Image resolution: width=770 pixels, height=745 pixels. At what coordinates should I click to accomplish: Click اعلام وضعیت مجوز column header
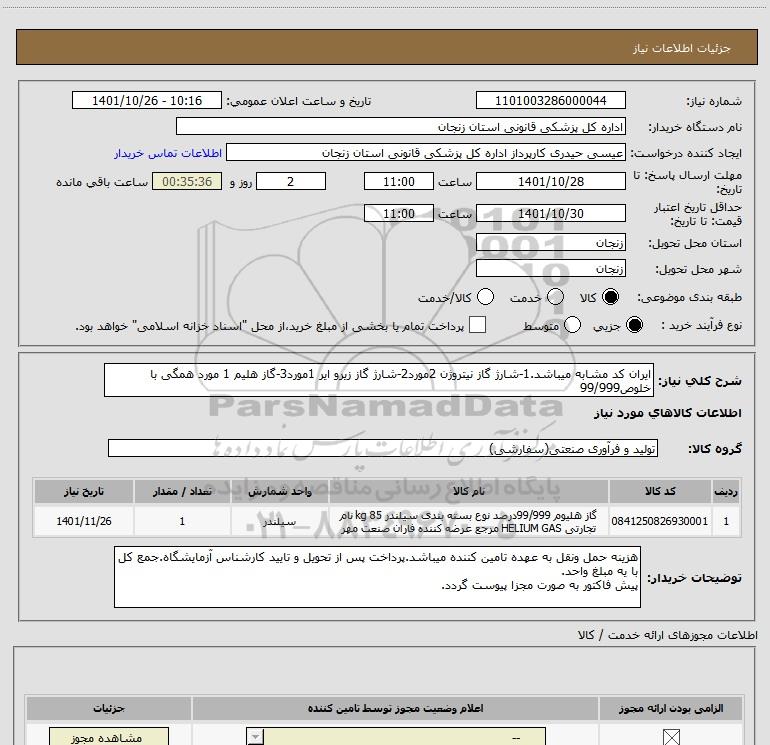coord(395,708)
